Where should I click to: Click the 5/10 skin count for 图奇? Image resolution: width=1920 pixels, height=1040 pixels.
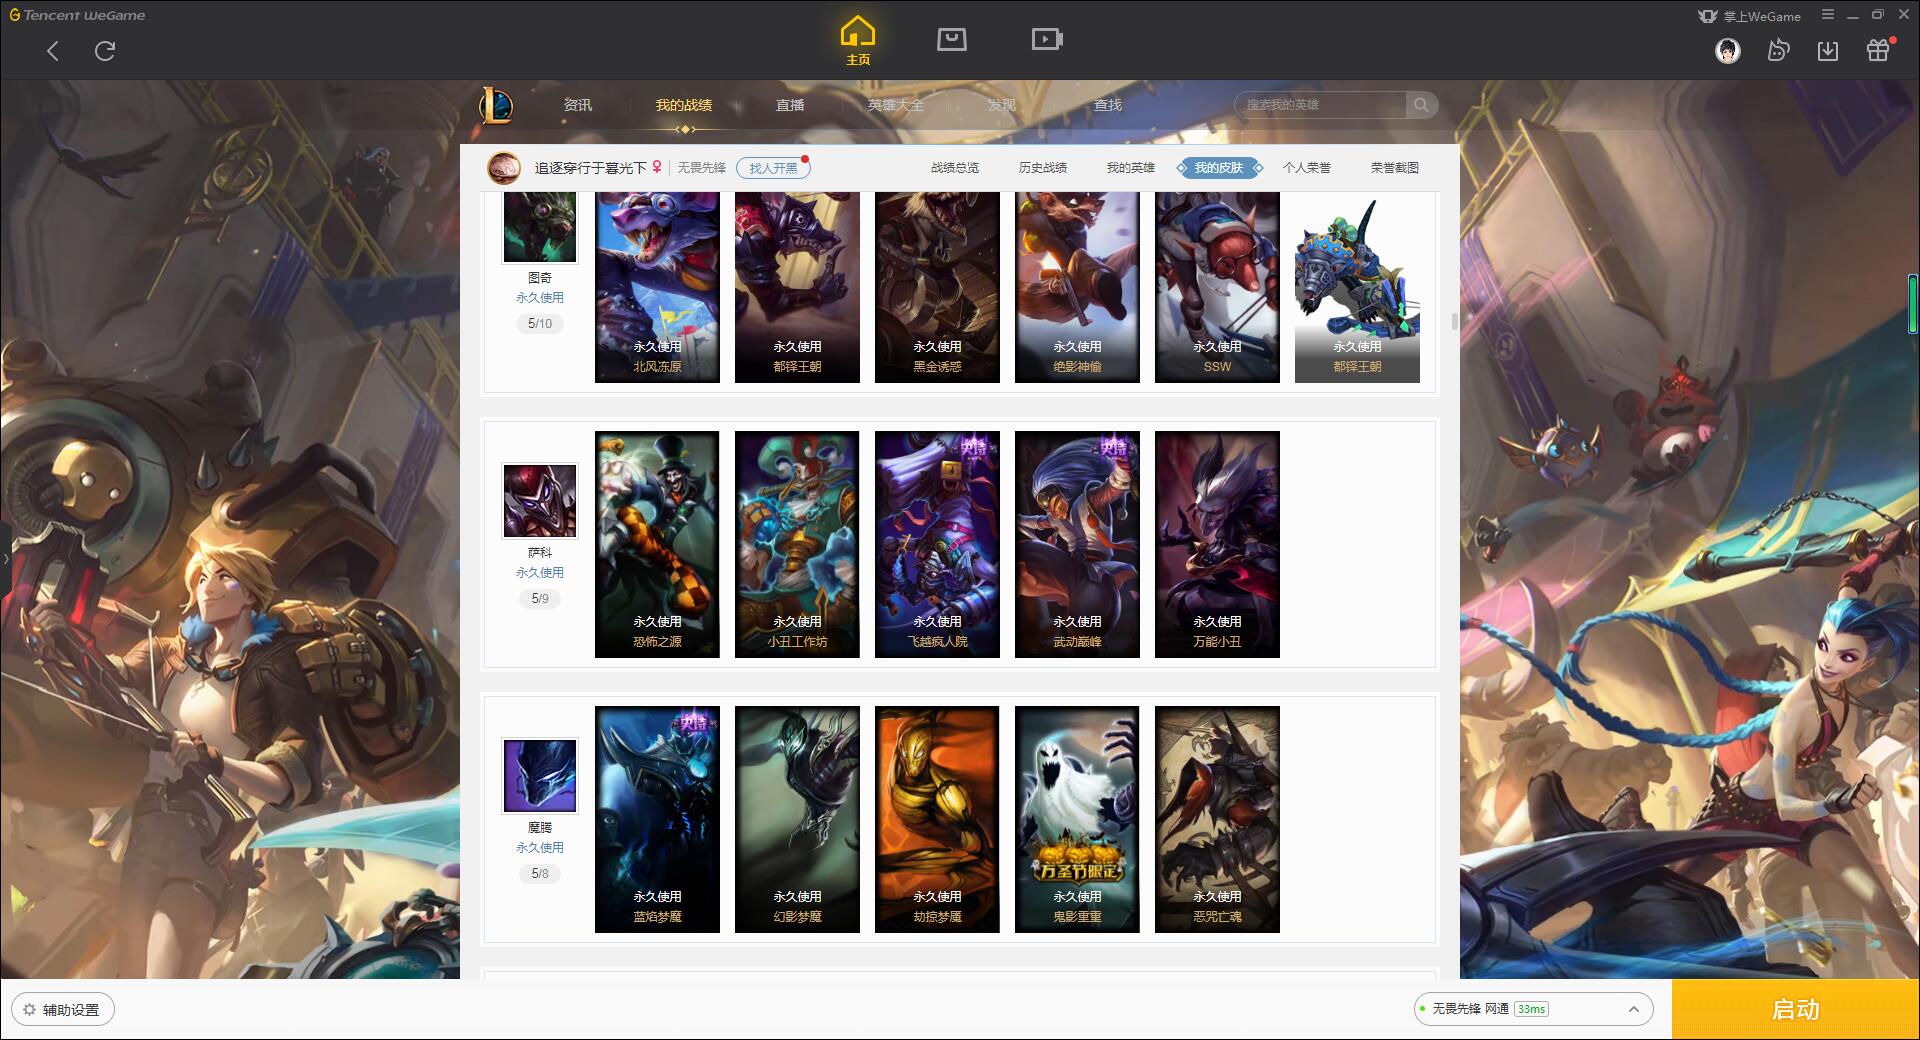point(540,324)
